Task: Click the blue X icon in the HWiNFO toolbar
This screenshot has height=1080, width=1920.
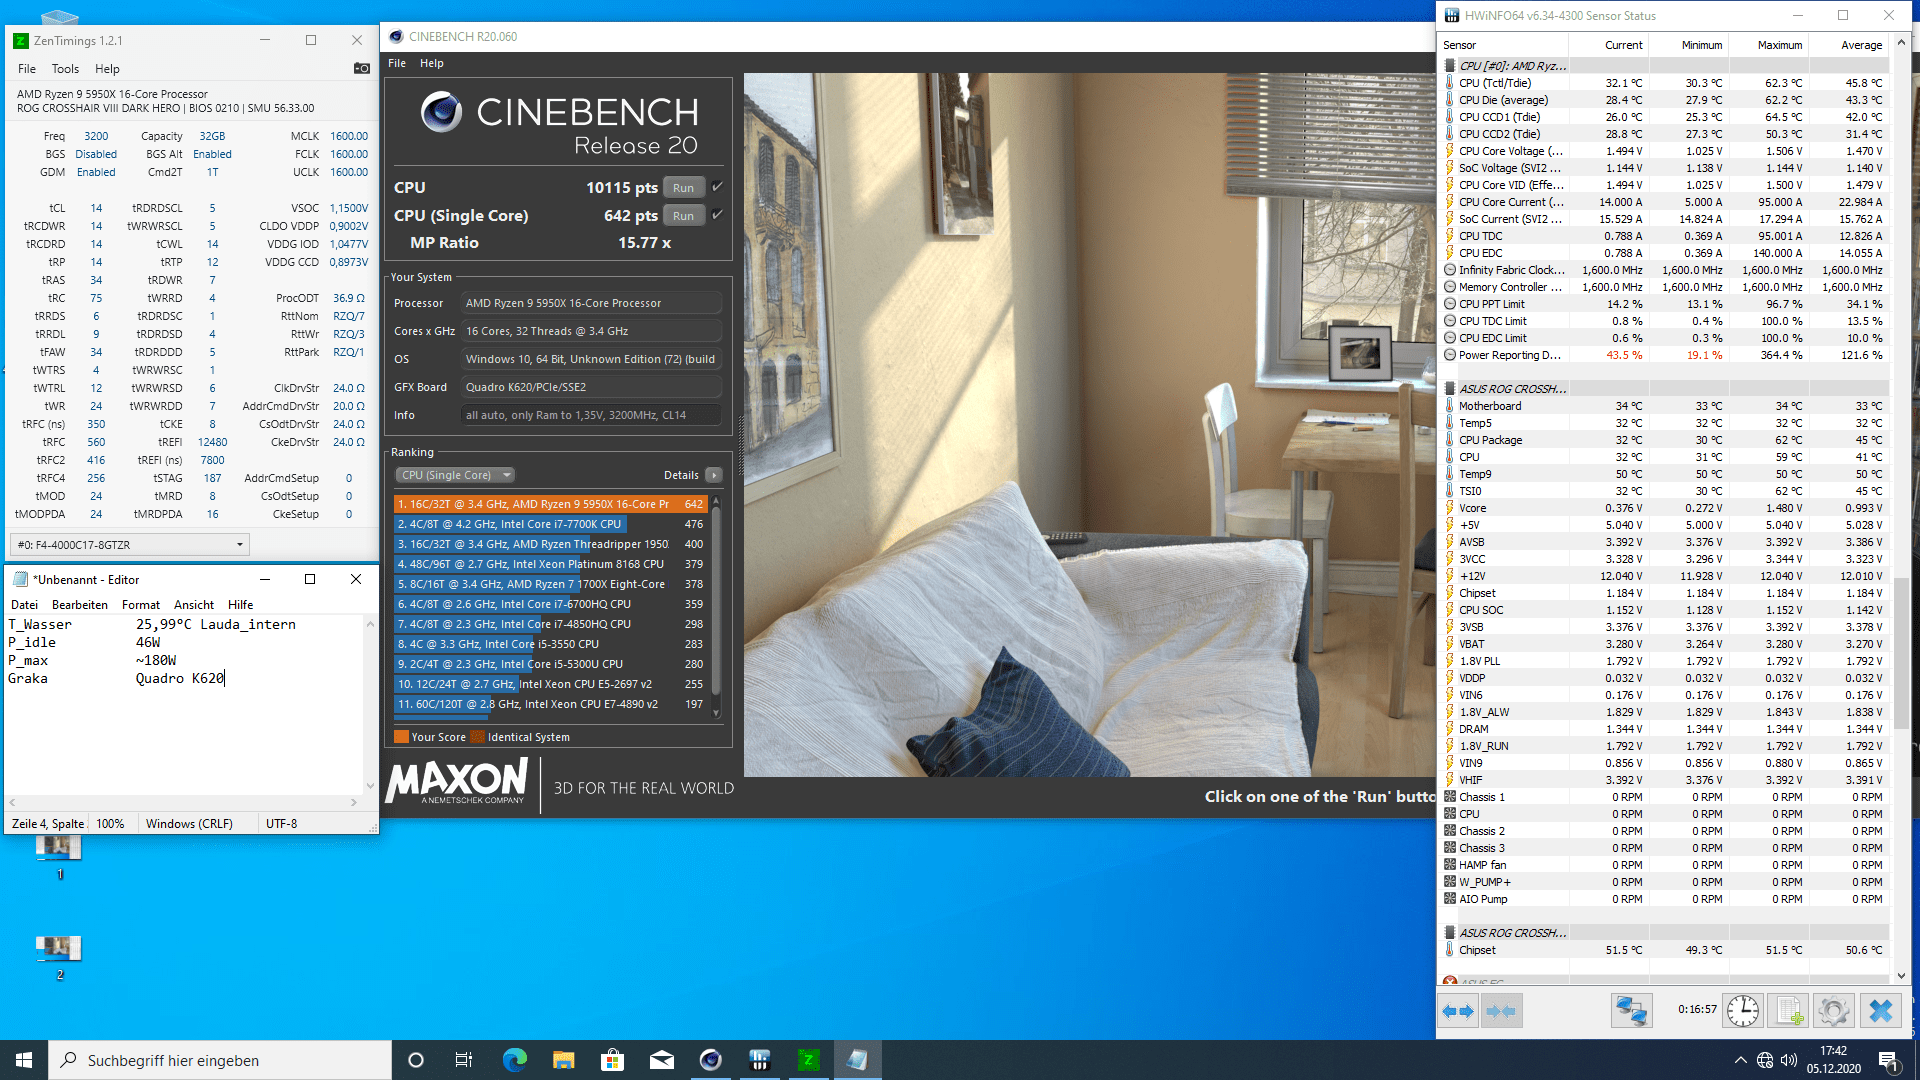Action: point(1880,1011)
